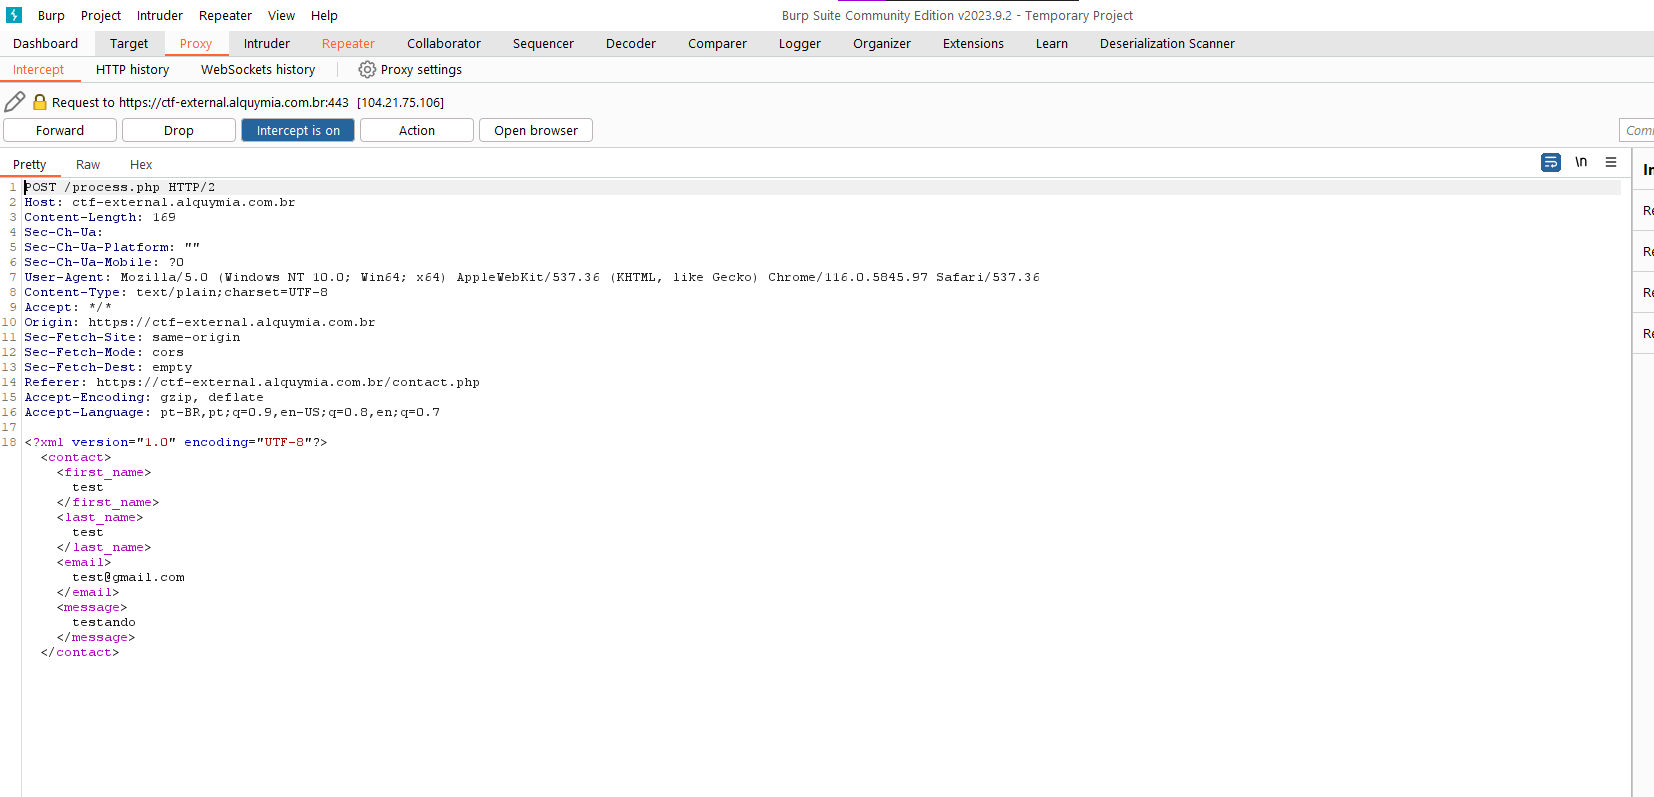
Task: Switch to the Raw view tab
Action: click(x=88, y=164)
